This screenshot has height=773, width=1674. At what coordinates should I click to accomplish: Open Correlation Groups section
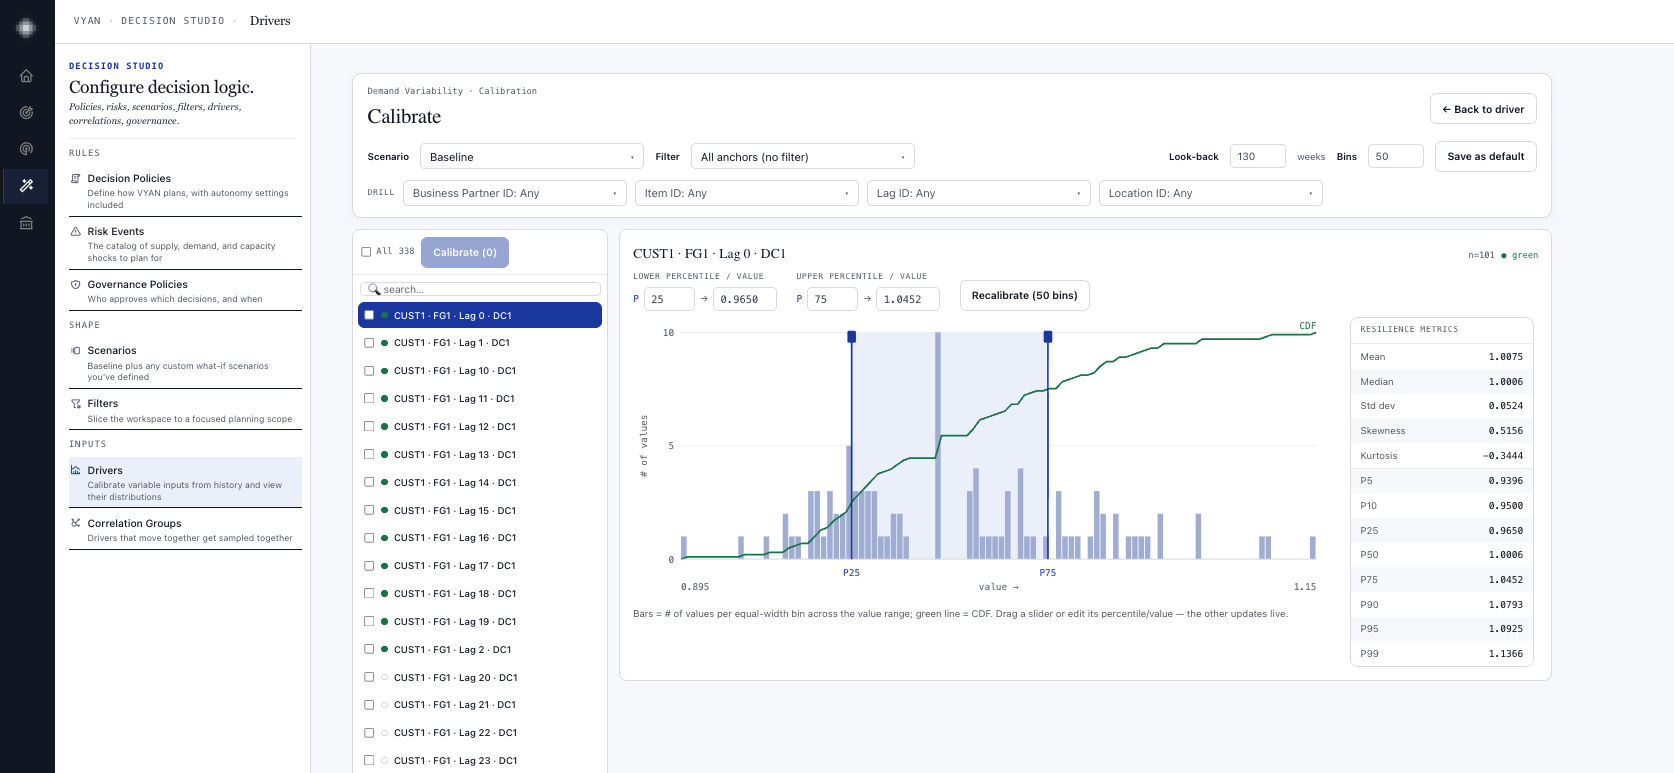click(185, 530)
